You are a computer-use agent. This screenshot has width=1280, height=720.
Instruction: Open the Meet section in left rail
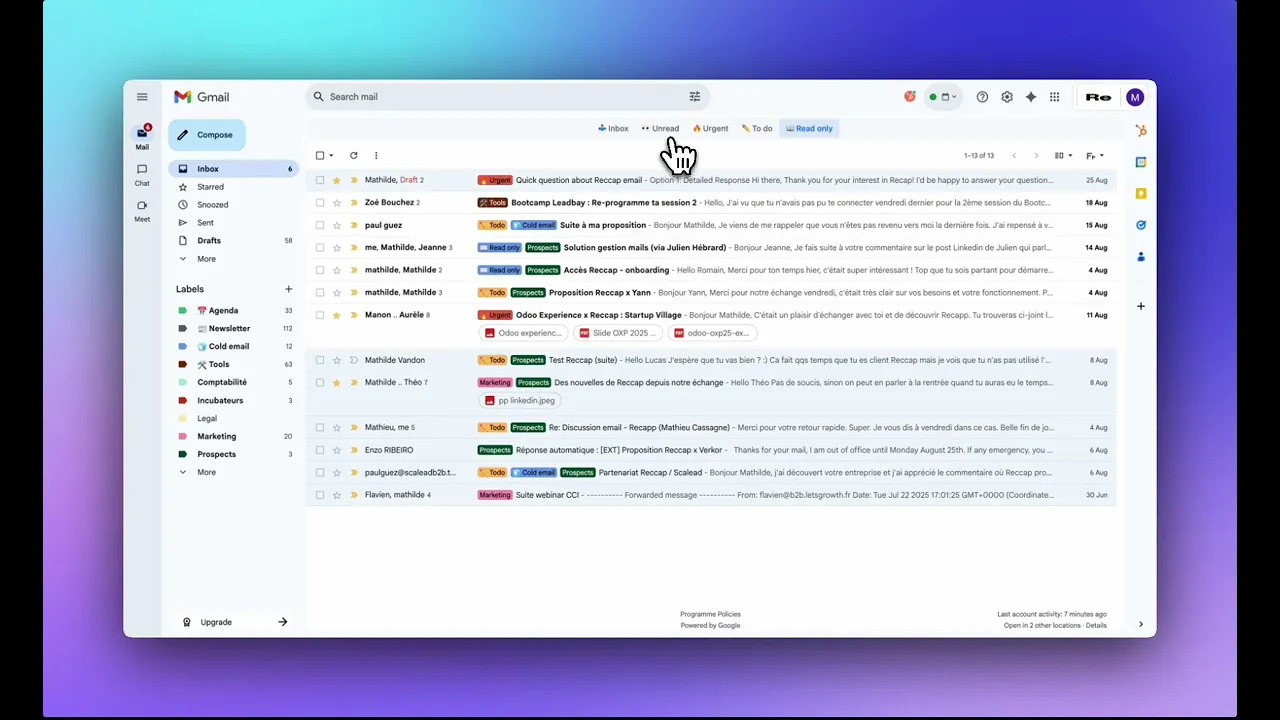click(142, 211)
